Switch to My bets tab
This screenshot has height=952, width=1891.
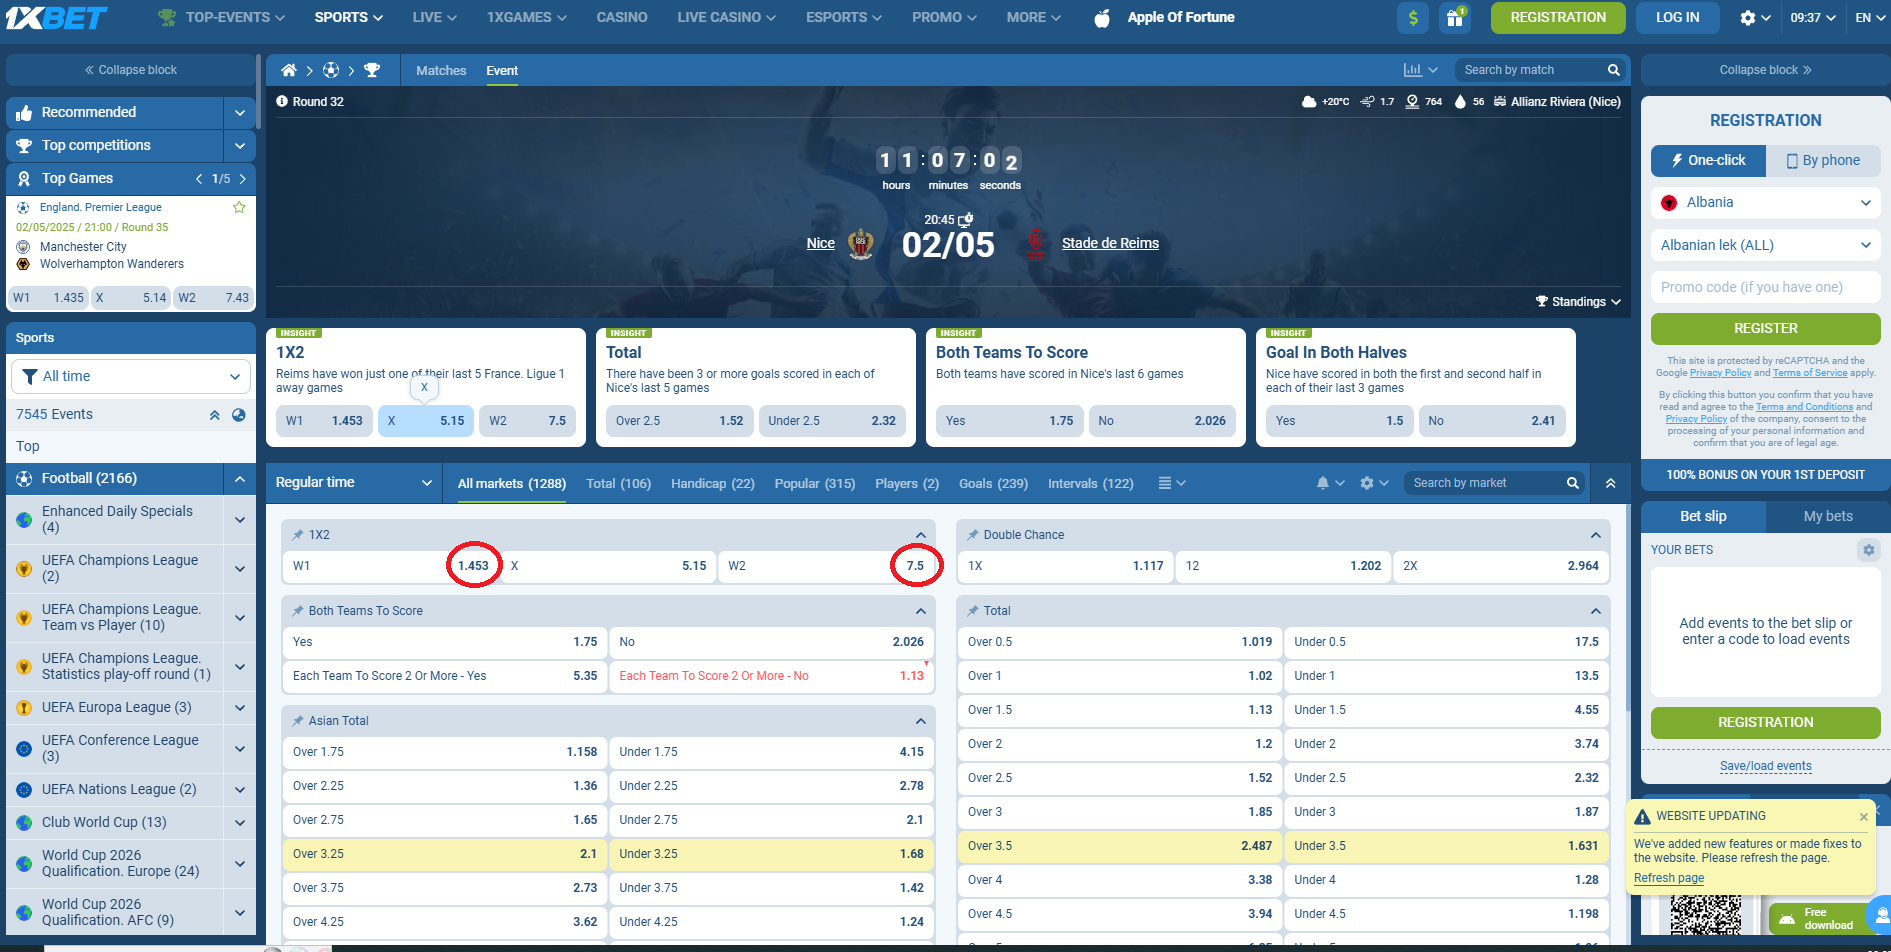1828,516
